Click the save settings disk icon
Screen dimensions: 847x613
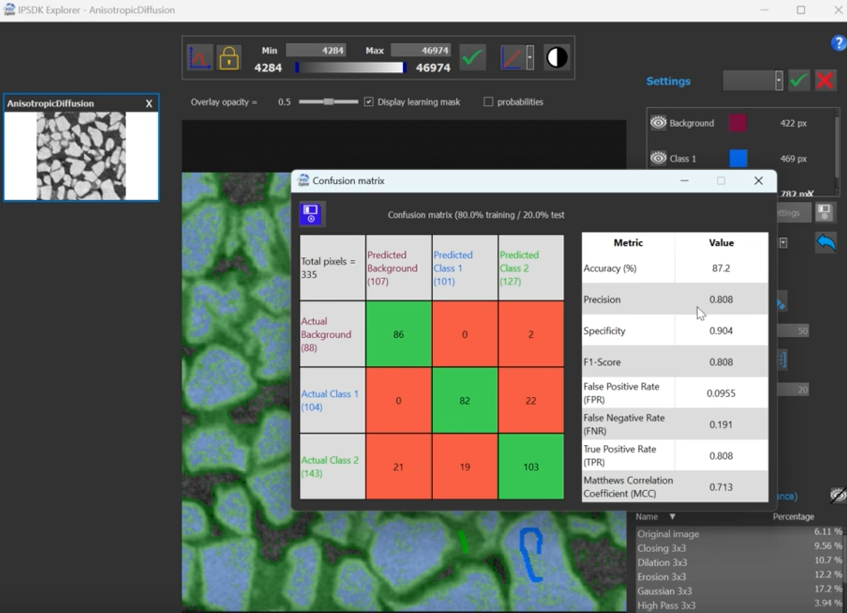pyautogui.click(x=824, y=213)
